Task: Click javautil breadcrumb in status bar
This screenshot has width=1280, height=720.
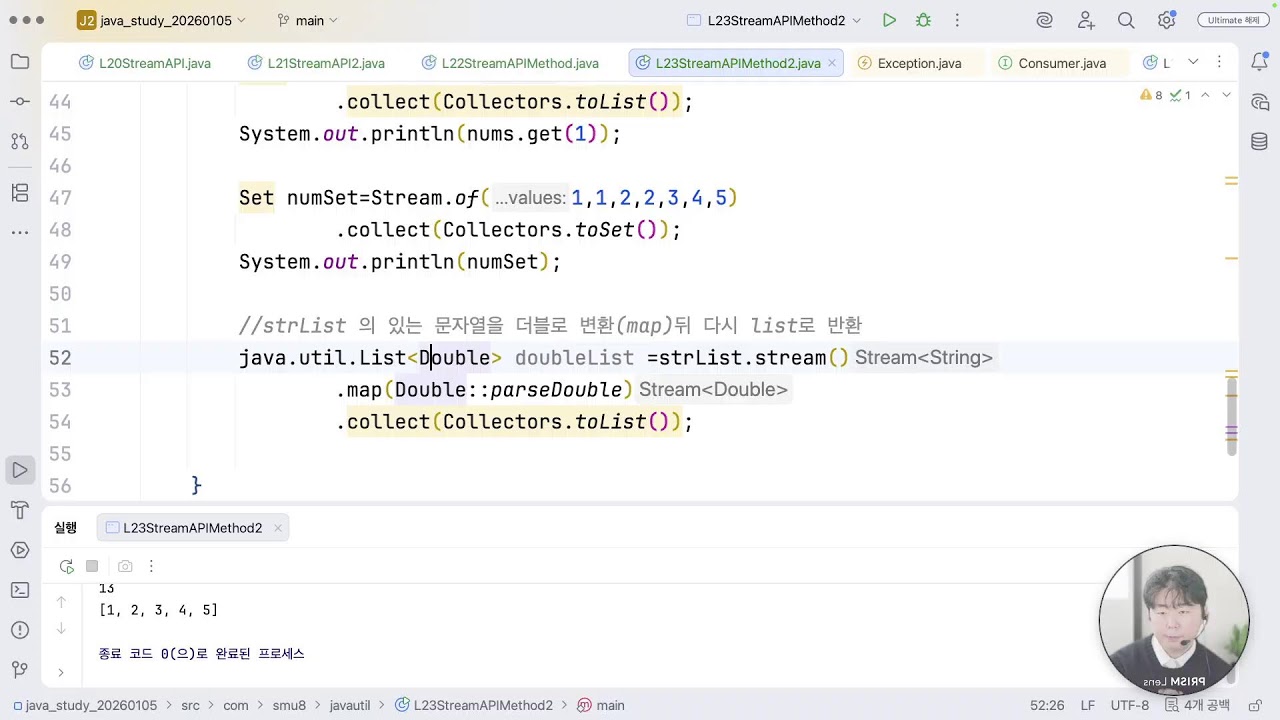Action: pyautogui.click(x=351, y=705)
